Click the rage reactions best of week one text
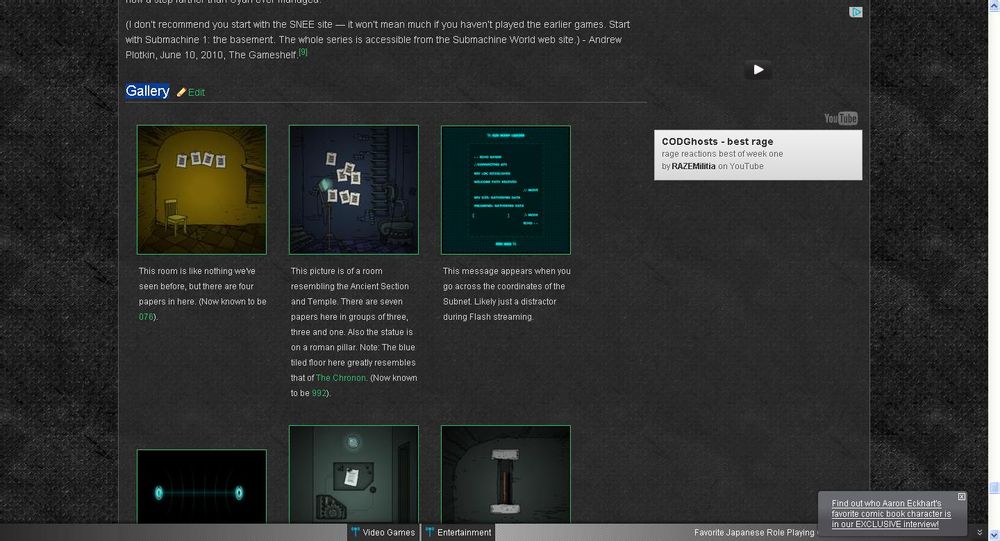 tap(722, 154)
